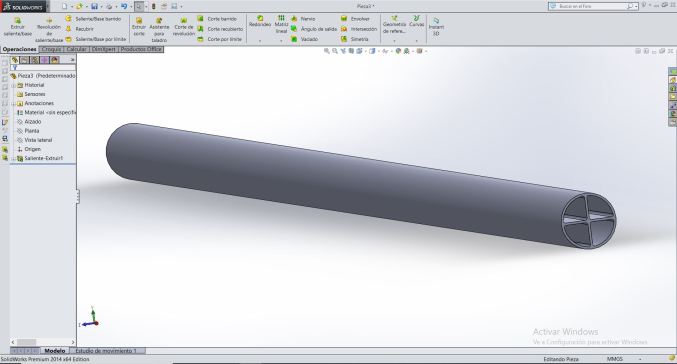Select Ángulo de salida
This screenshot has width=677, height=364.
pos(313,29)
